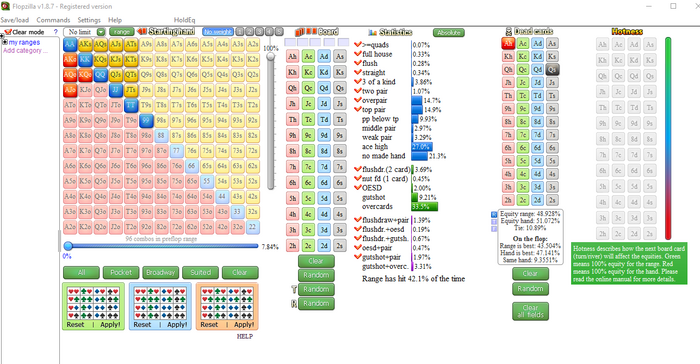Toggle JTs in the starting hand matrix
The image size is (700, 364).
click(x=131, y=90)
